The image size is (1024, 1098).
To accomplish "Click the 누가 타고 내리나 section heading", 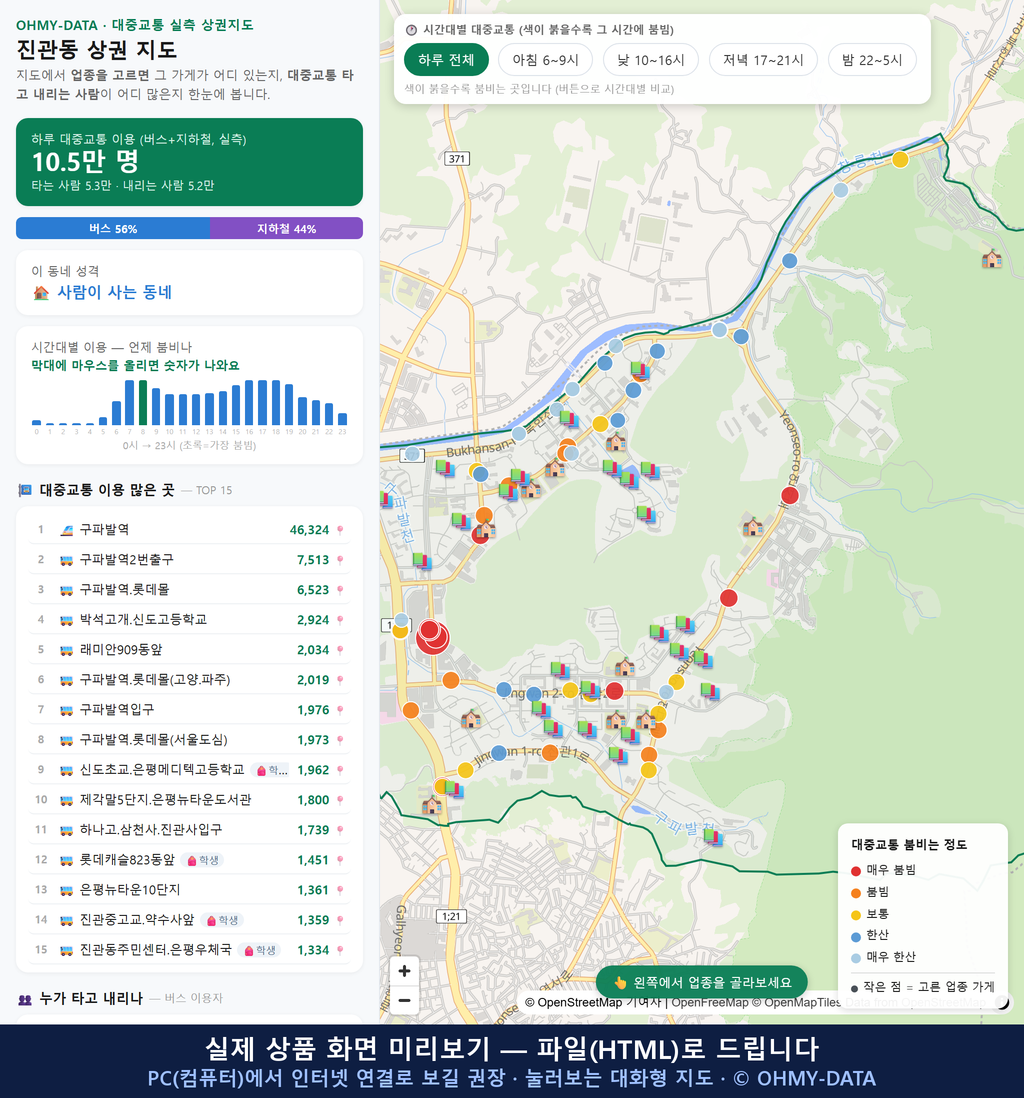I will pos(91,999).
